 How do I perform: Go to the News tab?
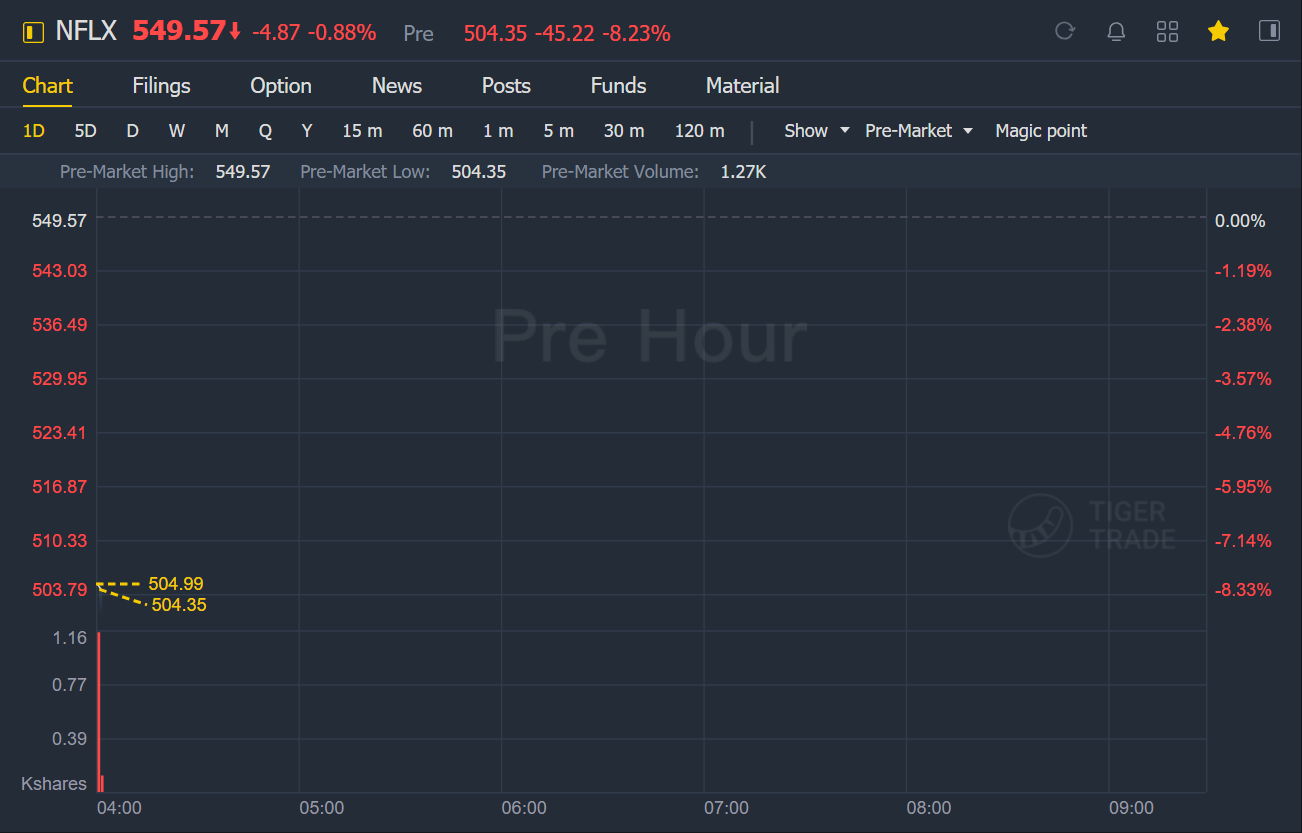tap(397, 86)
